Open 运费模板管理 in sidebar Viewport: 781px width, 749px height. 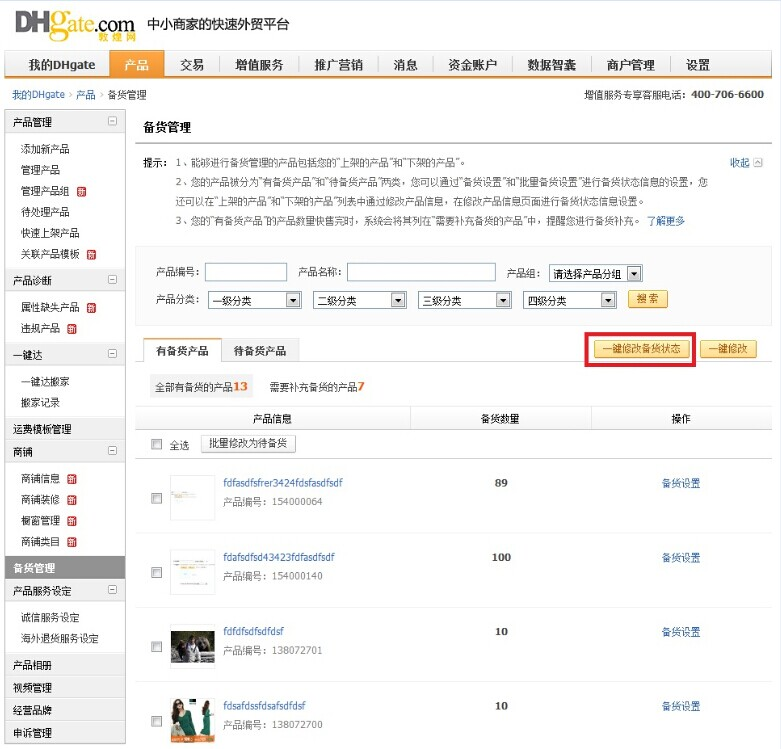click(x=42, y=429)
